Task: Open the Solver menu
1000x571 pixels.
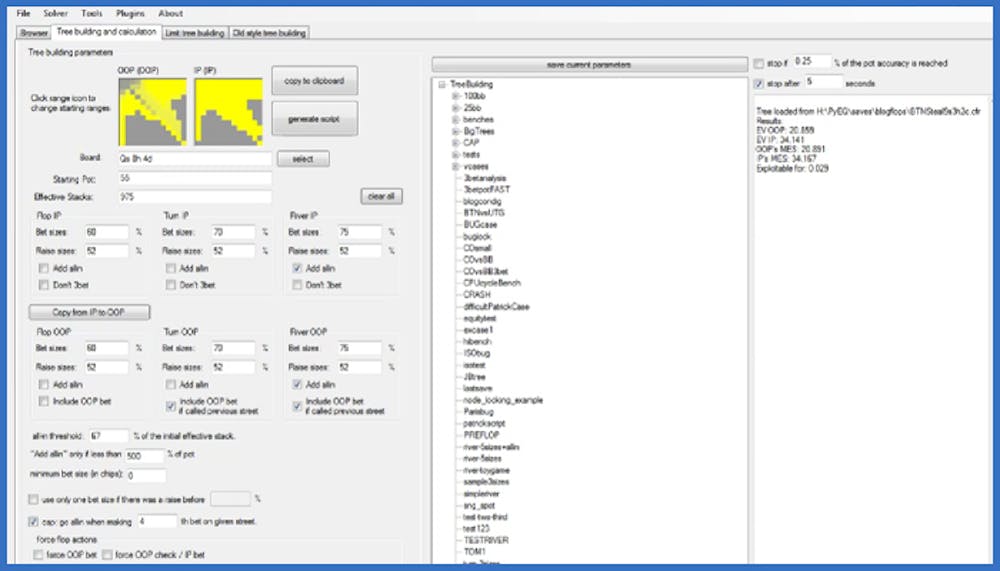Action: pos(55,13)
